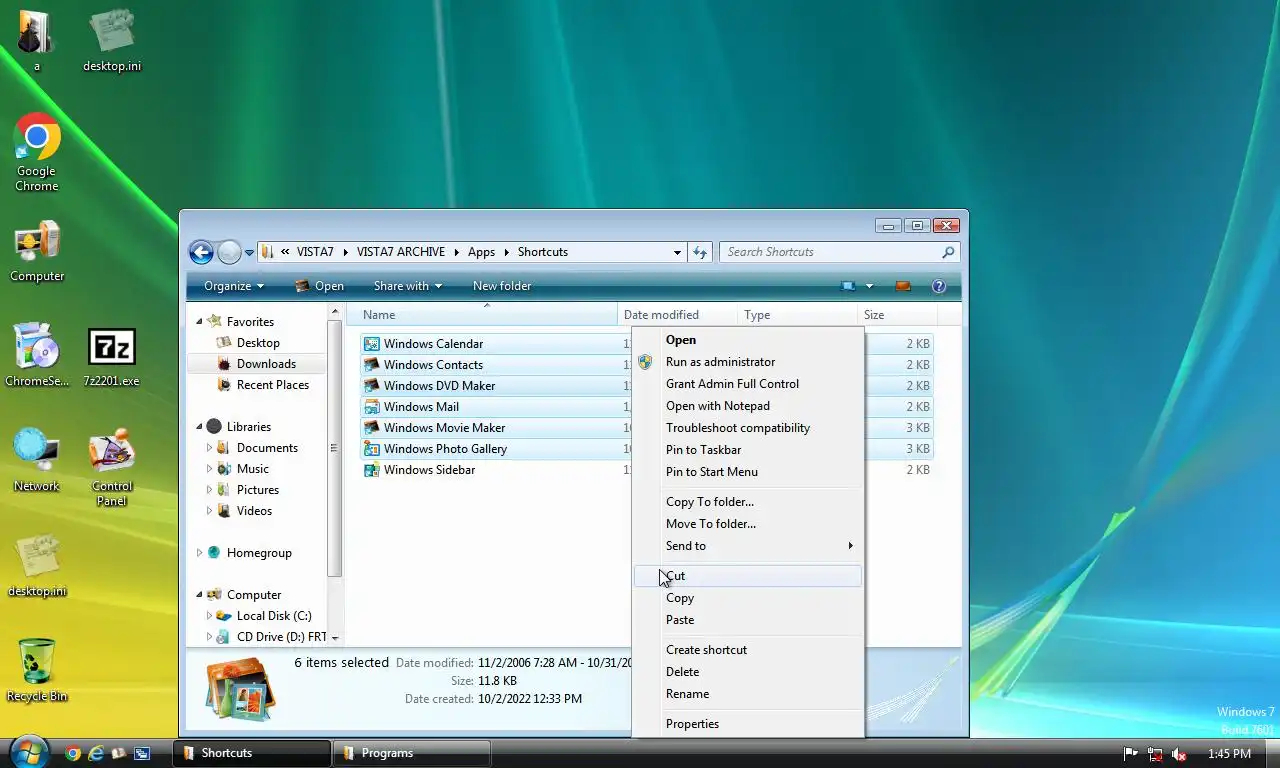Click the Search Shortcuts input field
This screenshot has width=1280, height=768.
click(x=830, y=252)
